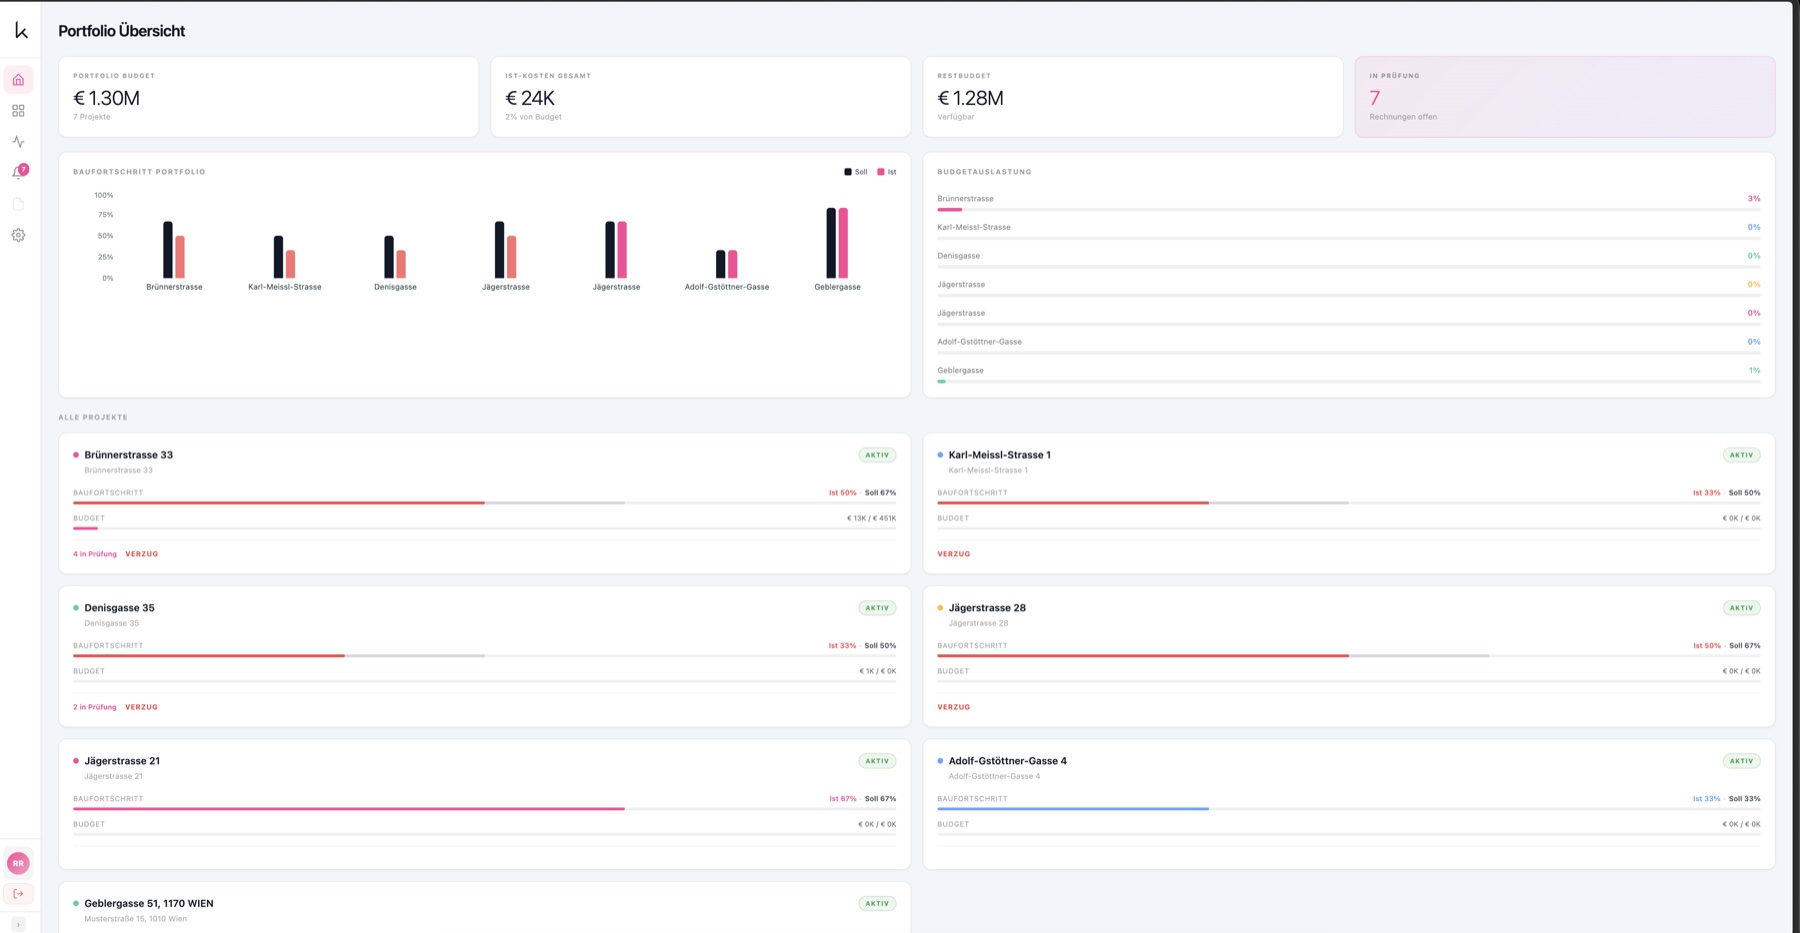Select Adolf-Gstöttner-Gasse 4 project title
1800x933 pixels.
[1008, 761]
